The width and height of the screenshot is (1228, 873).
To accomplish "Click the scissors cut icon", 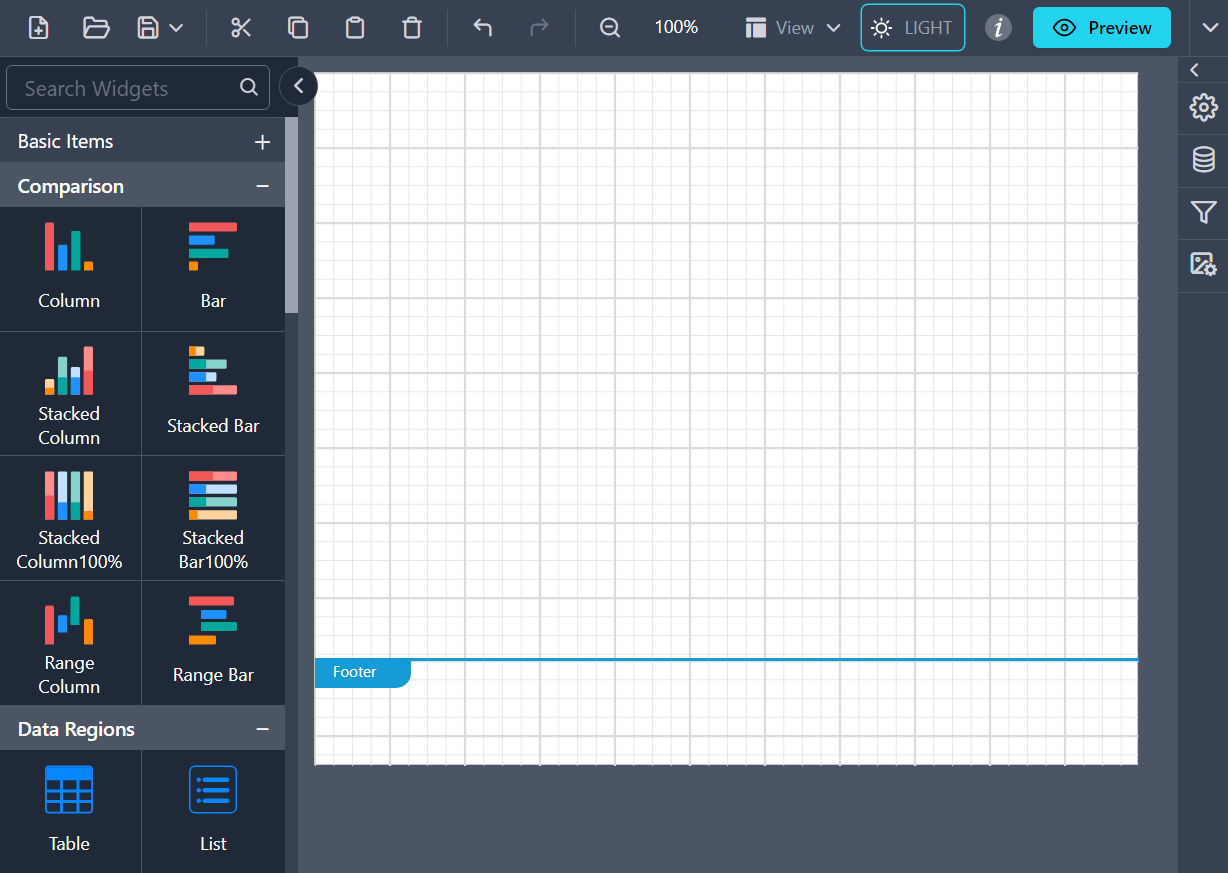I will pos(241,28).
